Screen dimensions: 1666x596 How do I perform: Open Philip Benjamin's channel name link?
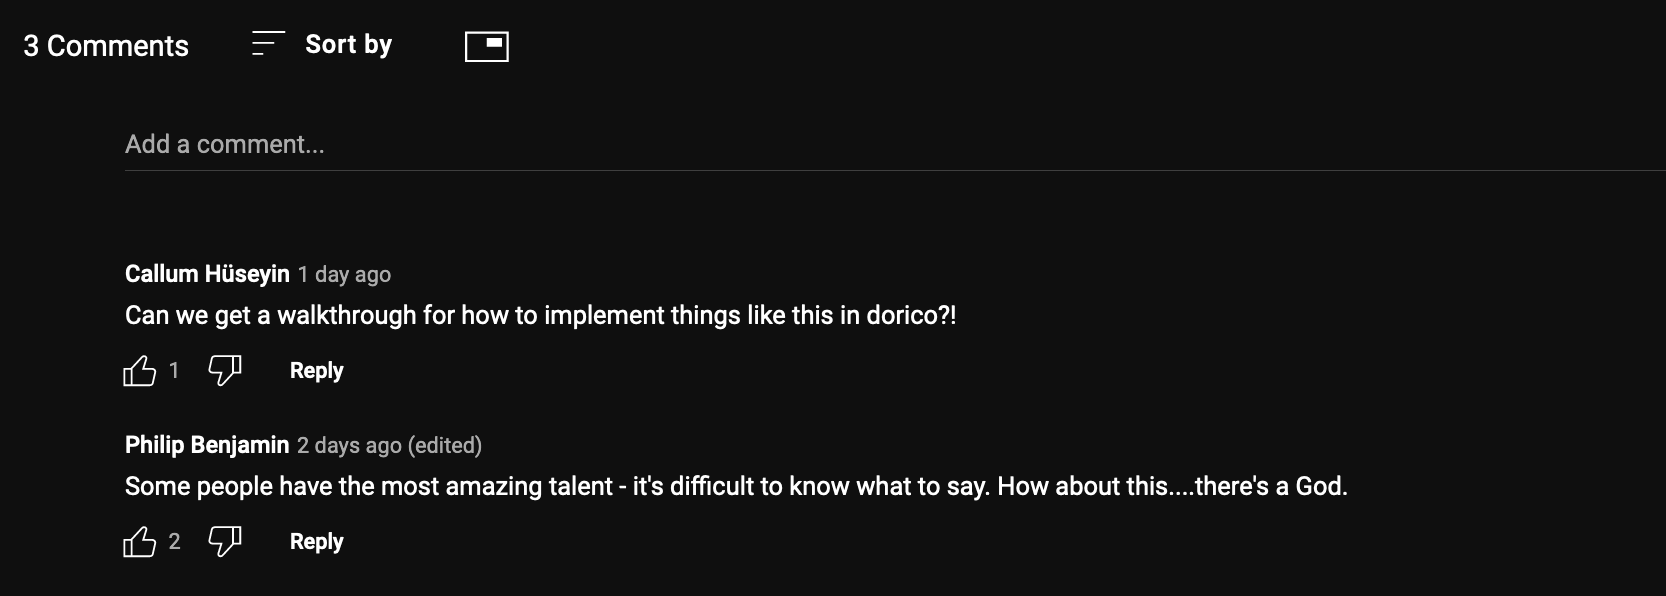click(x=207, y=445)
